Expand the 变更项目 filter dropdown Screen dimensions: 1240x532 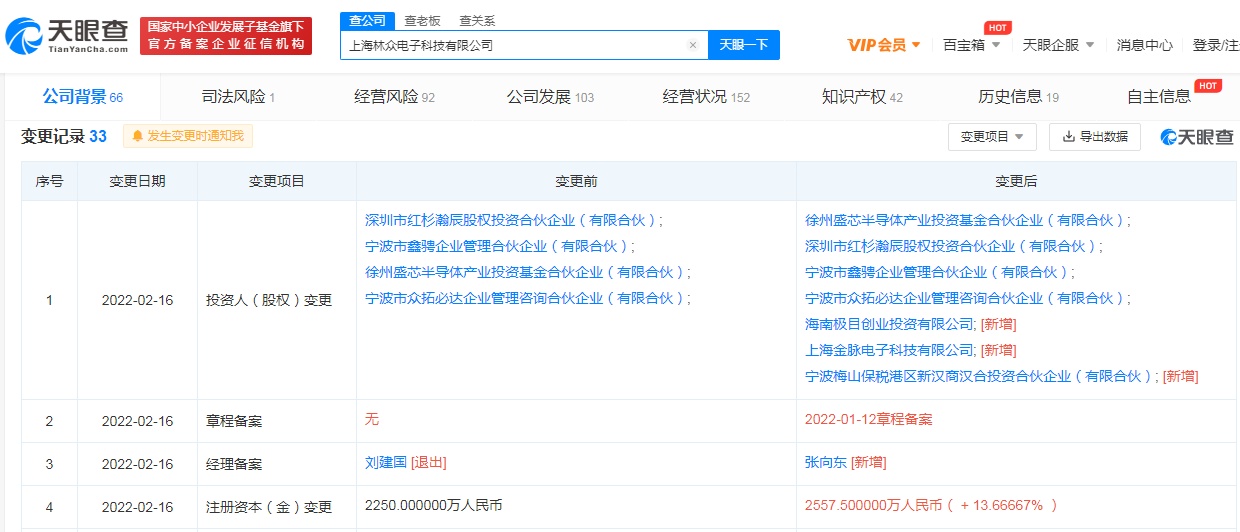992,137
